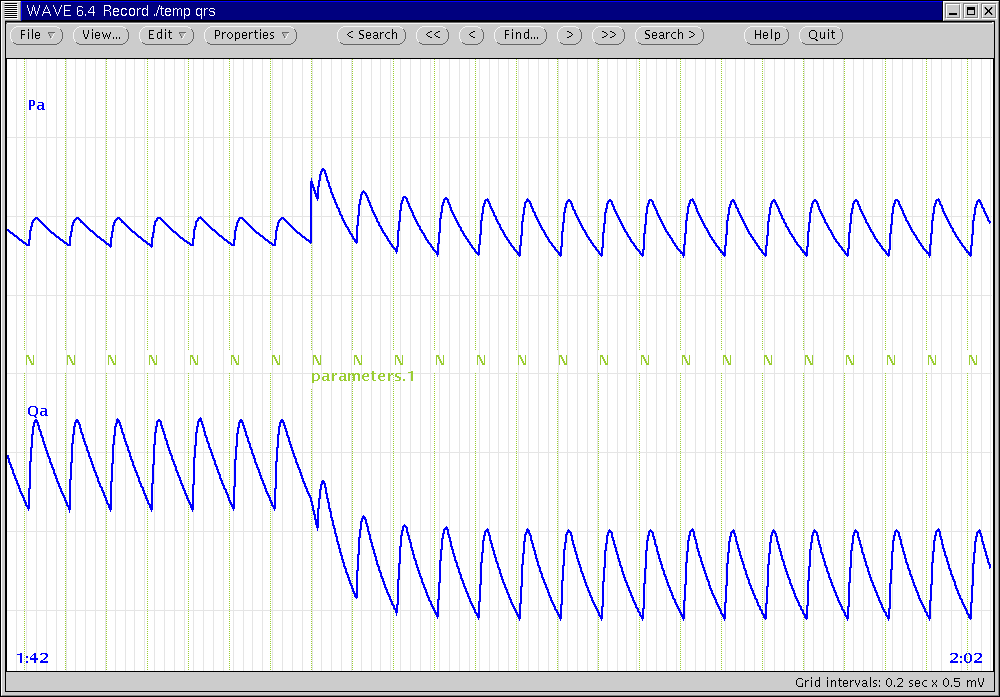Open the window menu icon in title bar
Viewport: 1000px width, 697px height.
(11, 10)
